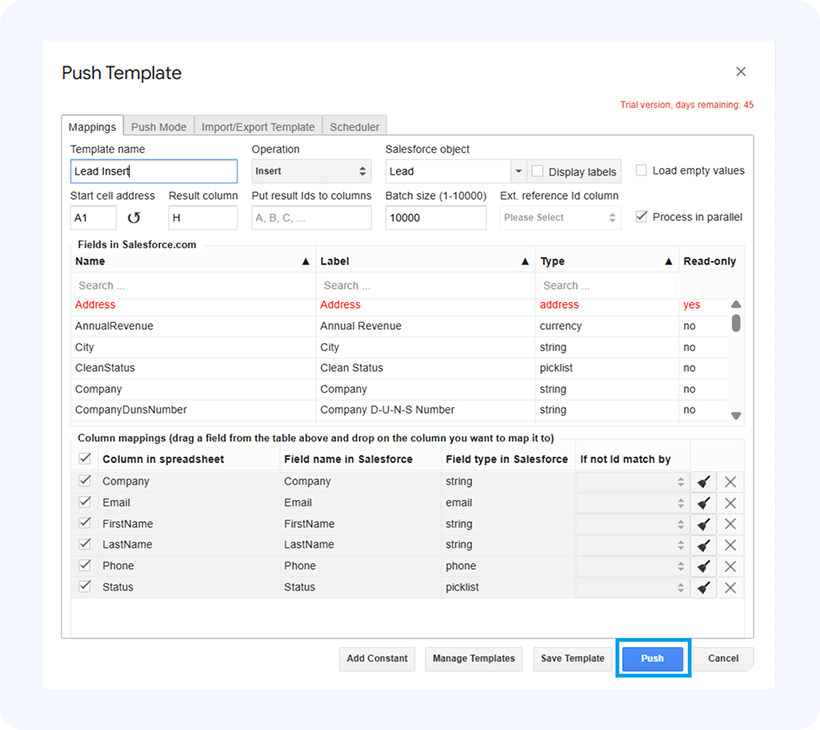820x730 pixels.
Task: Click the brush icon in the Status row
Action: [x=704, y=588]
